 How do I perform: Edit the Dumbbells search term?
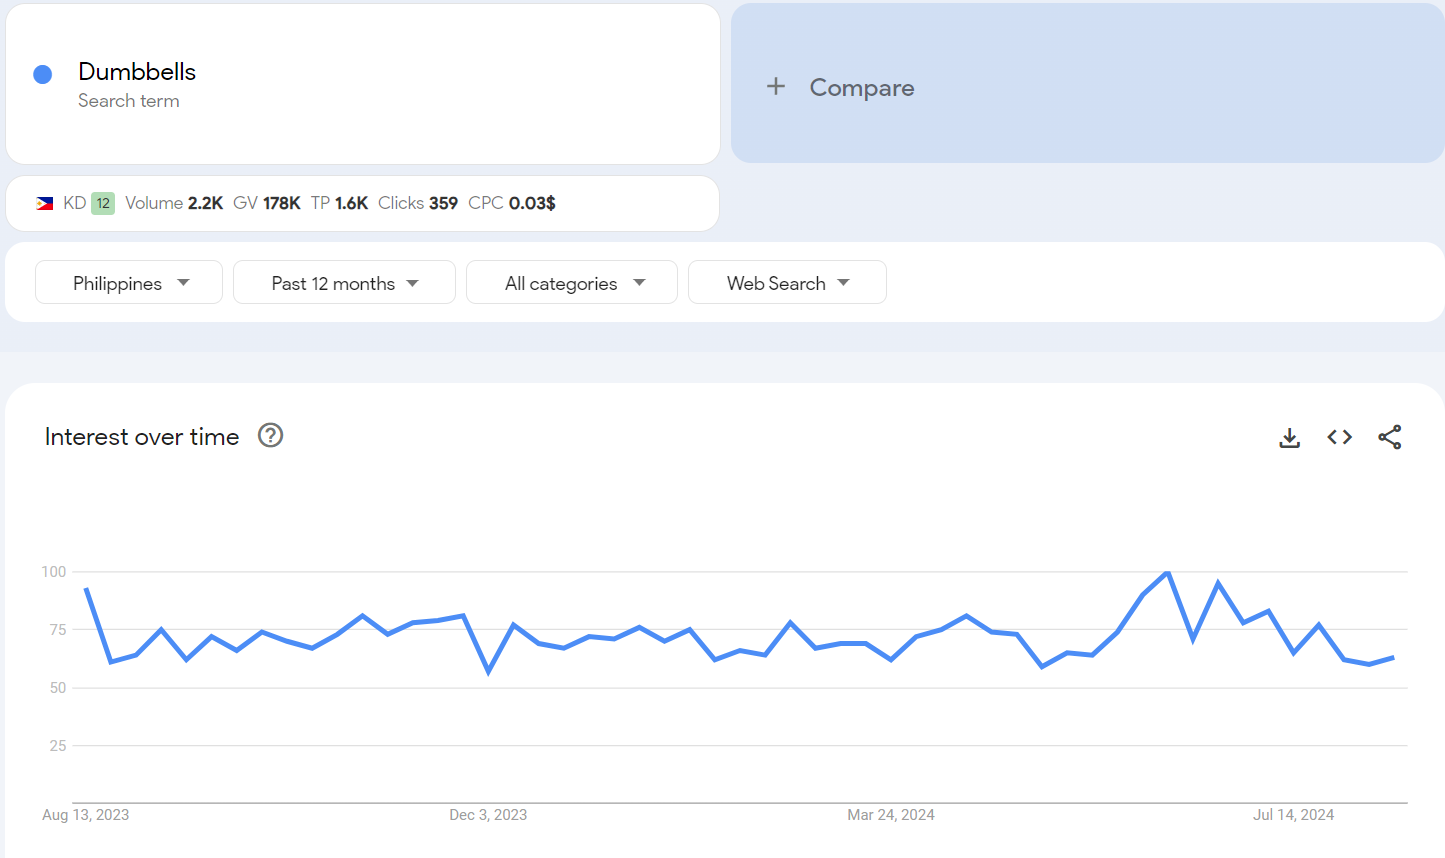[x=137, y=72]
